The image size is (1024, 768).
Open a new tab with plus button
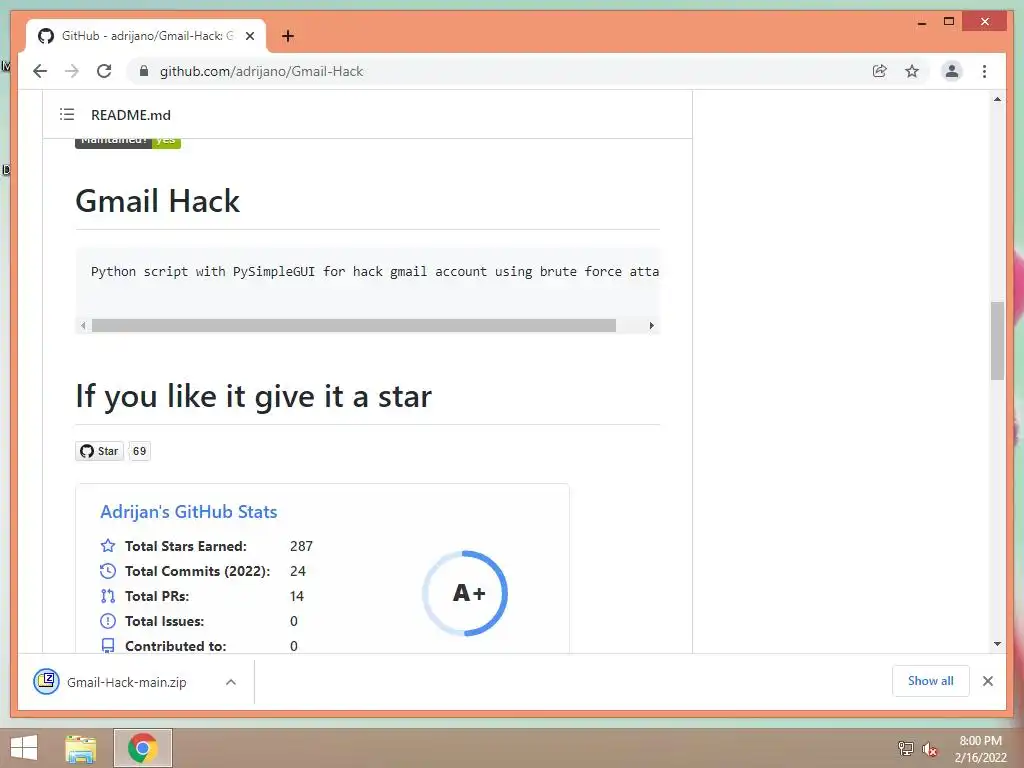point(288,36)
